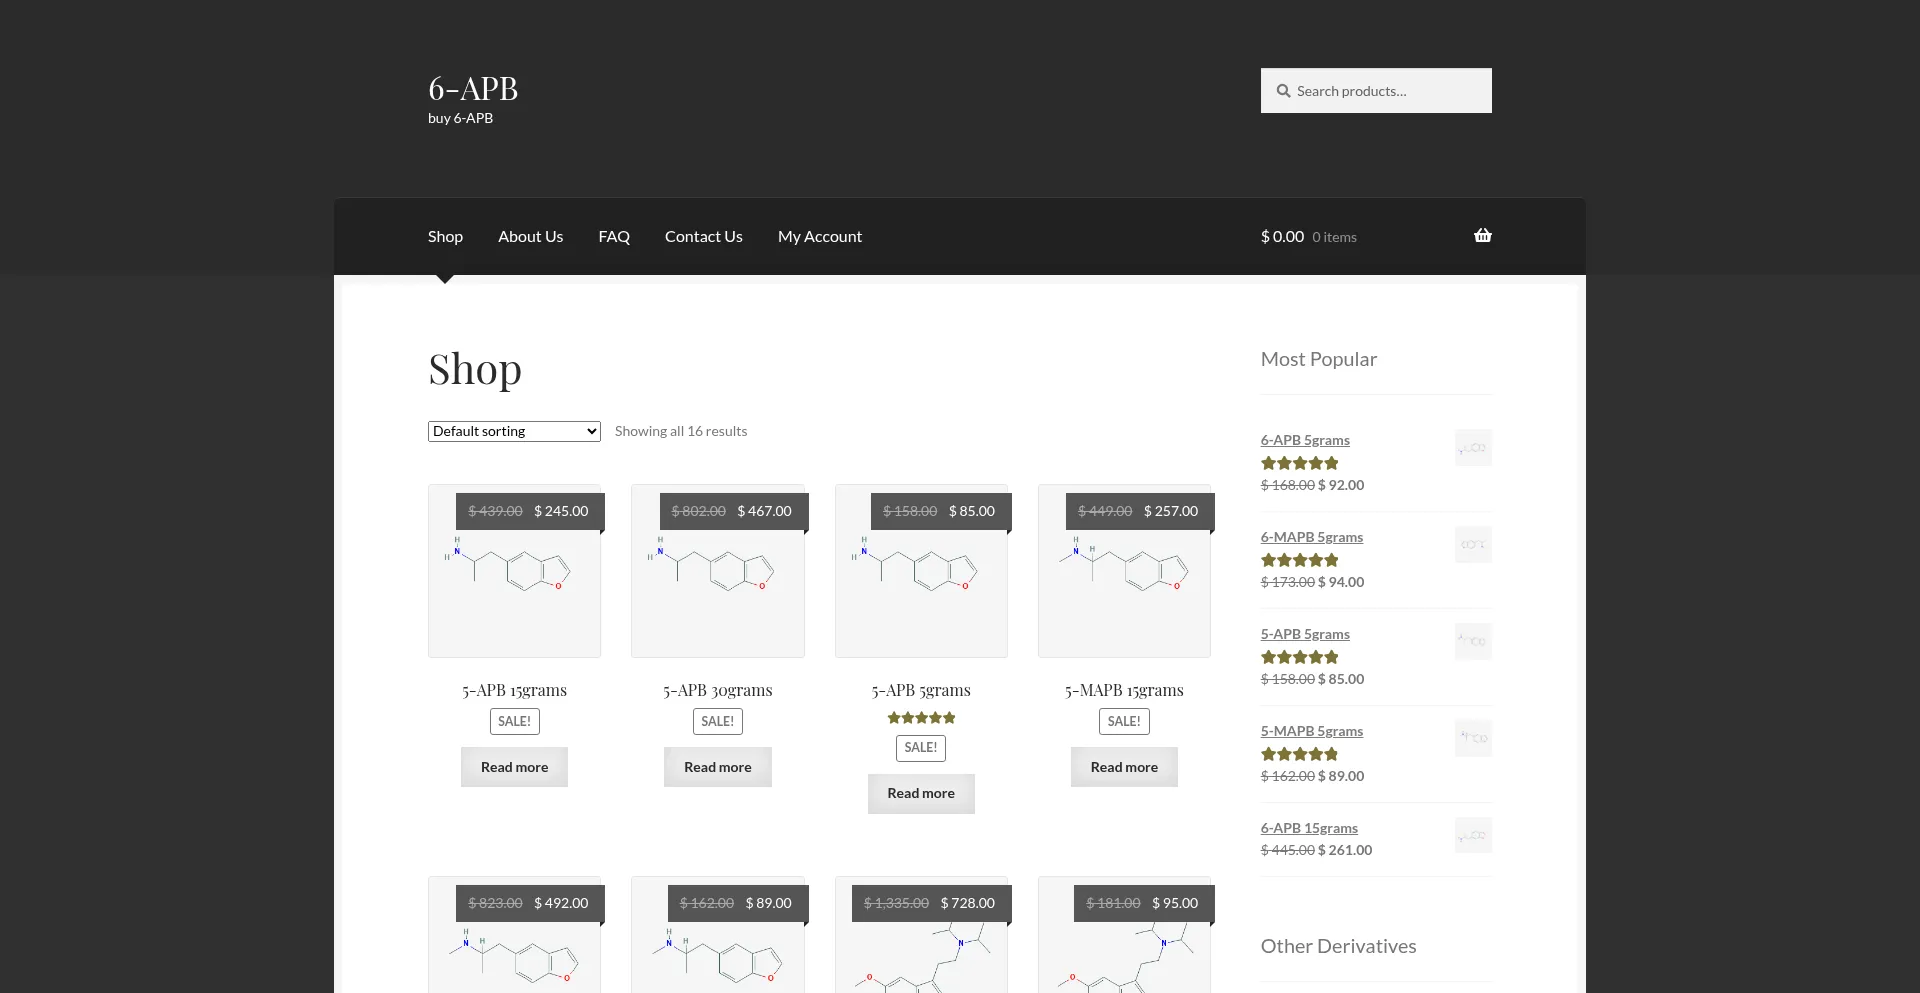The width and height of the screenshot is (1920, 993).
Task: Focus the Search products field
Action: click(x=1385, y=91)
